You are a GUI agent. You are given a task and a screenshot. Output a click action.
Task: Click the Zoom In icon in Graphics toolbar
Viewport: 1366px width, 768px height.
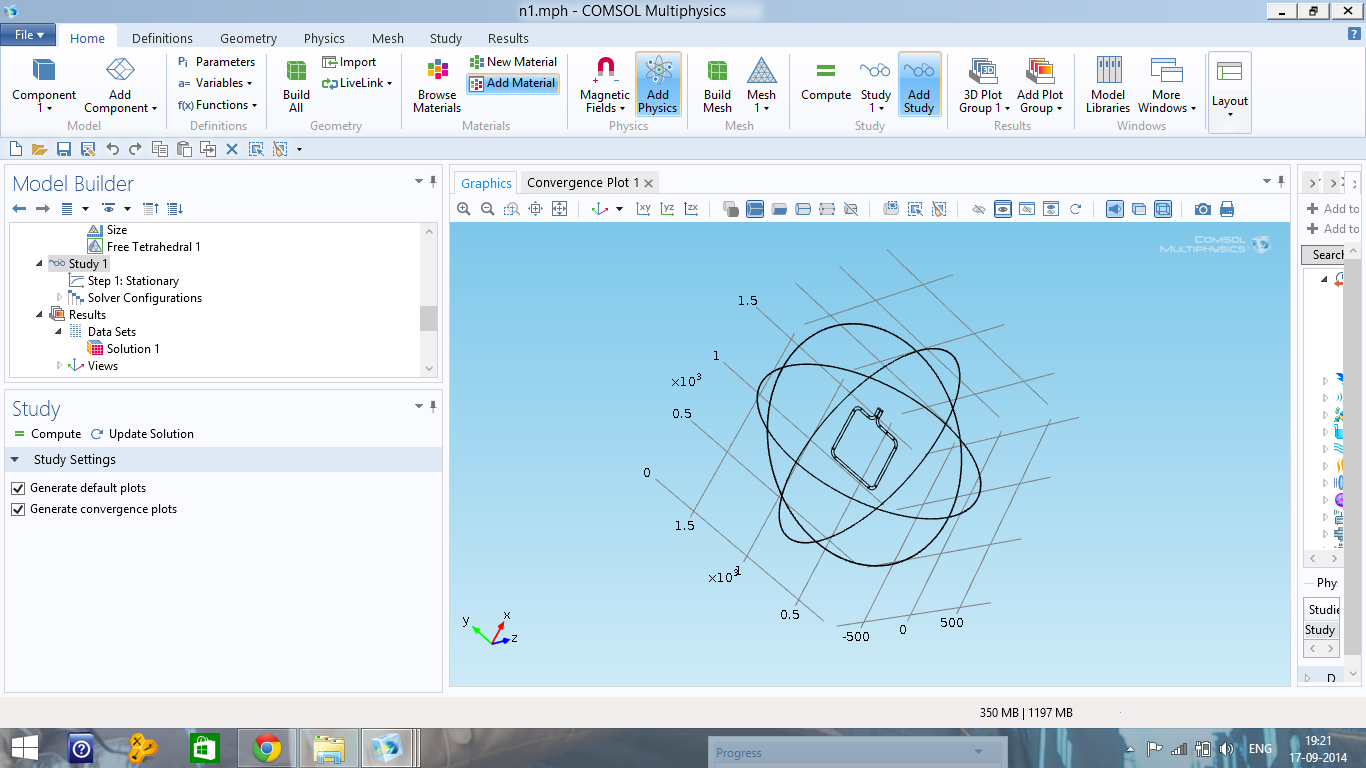464,209
